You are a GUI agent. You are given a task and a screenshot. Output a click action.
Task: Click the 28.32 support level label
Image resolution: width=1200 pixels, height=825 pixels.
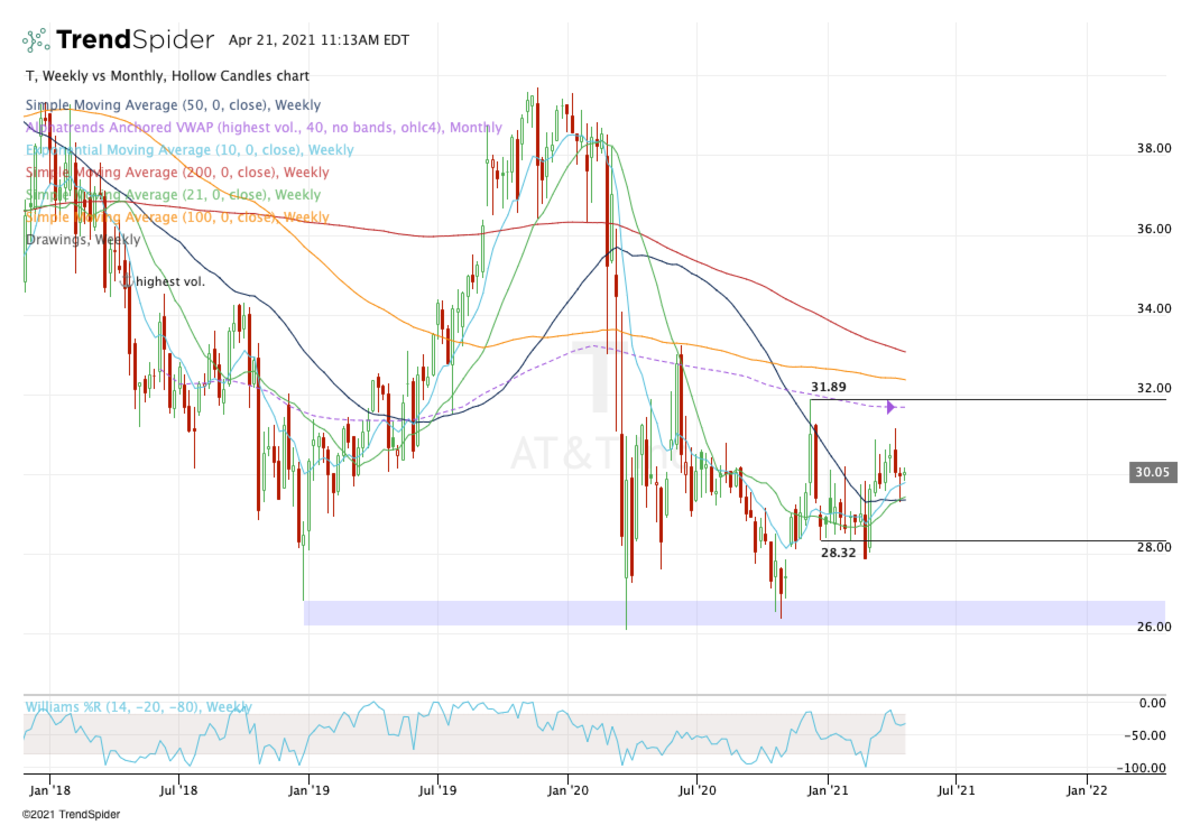pyautogui.click(x=837, y=552)
